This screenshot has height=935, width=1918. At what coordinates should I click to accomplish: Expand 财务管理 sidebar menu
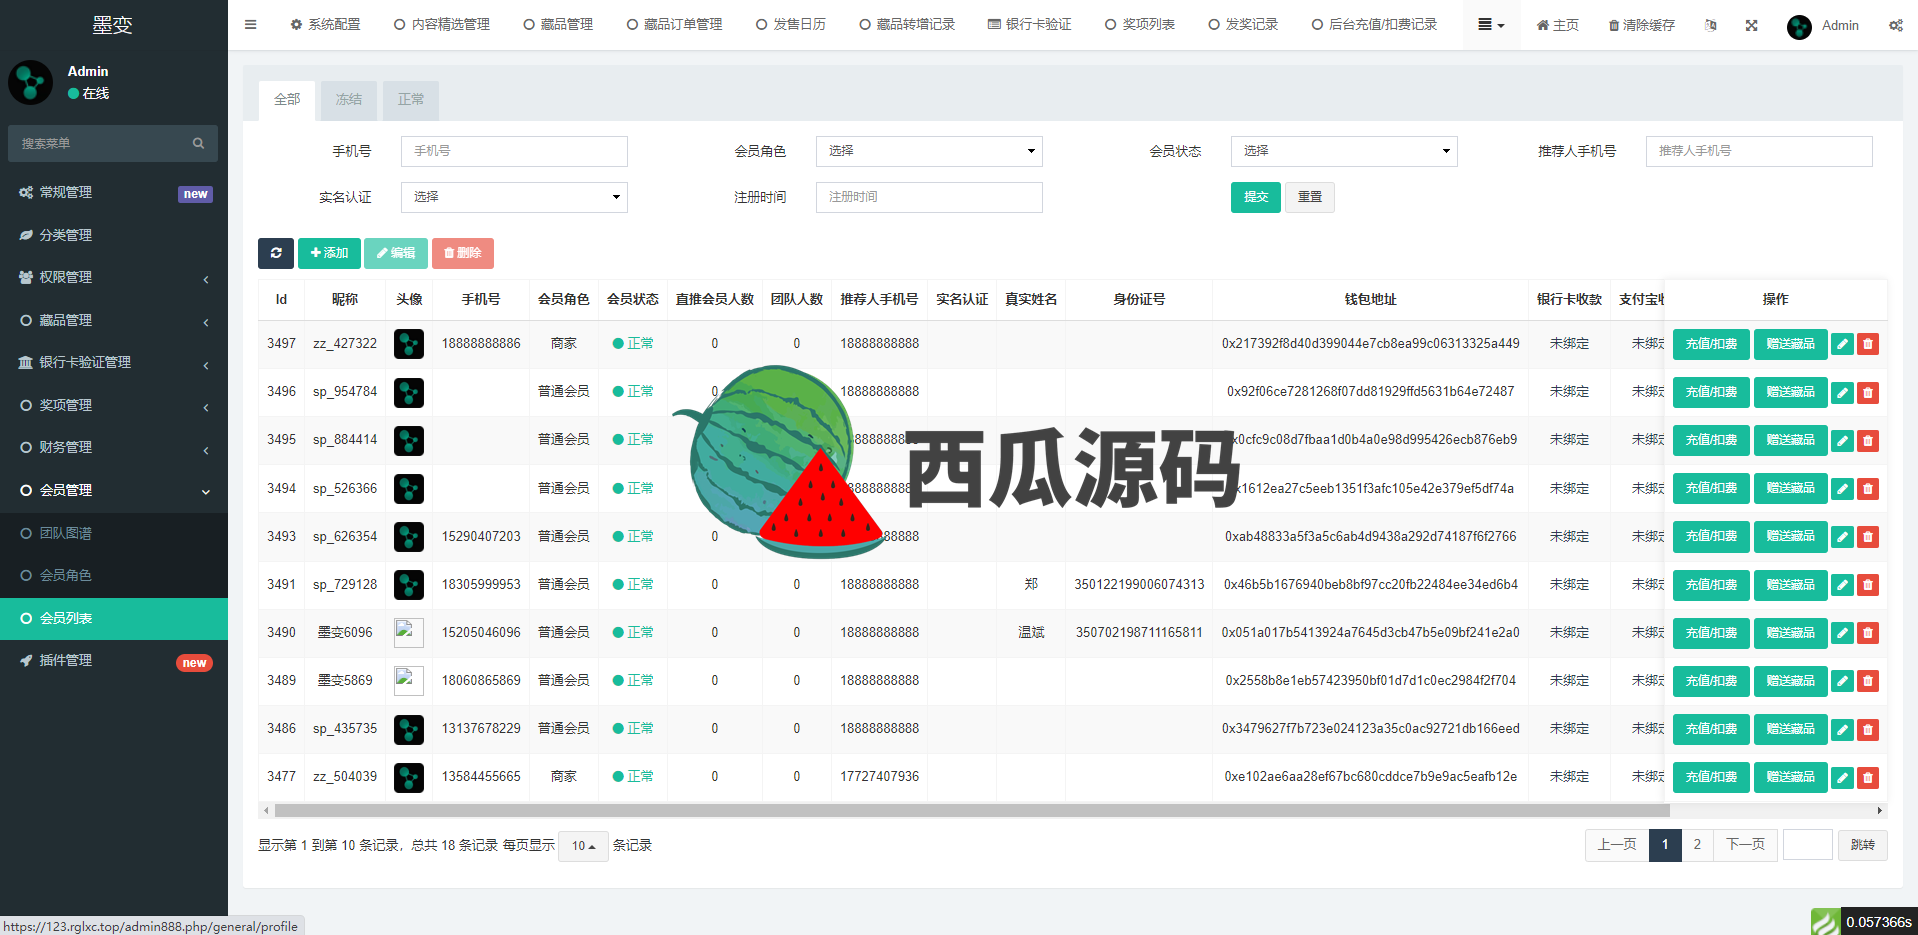click(114, 447)
